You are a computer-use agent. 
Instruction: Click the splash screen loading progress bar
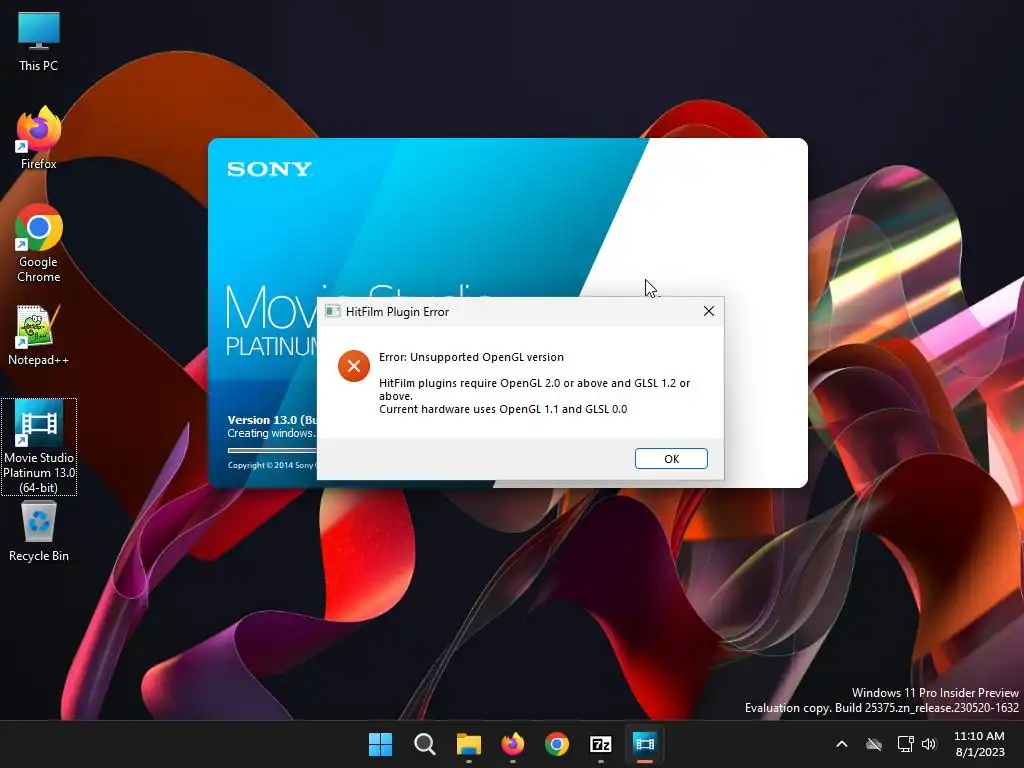coord(272,450)
